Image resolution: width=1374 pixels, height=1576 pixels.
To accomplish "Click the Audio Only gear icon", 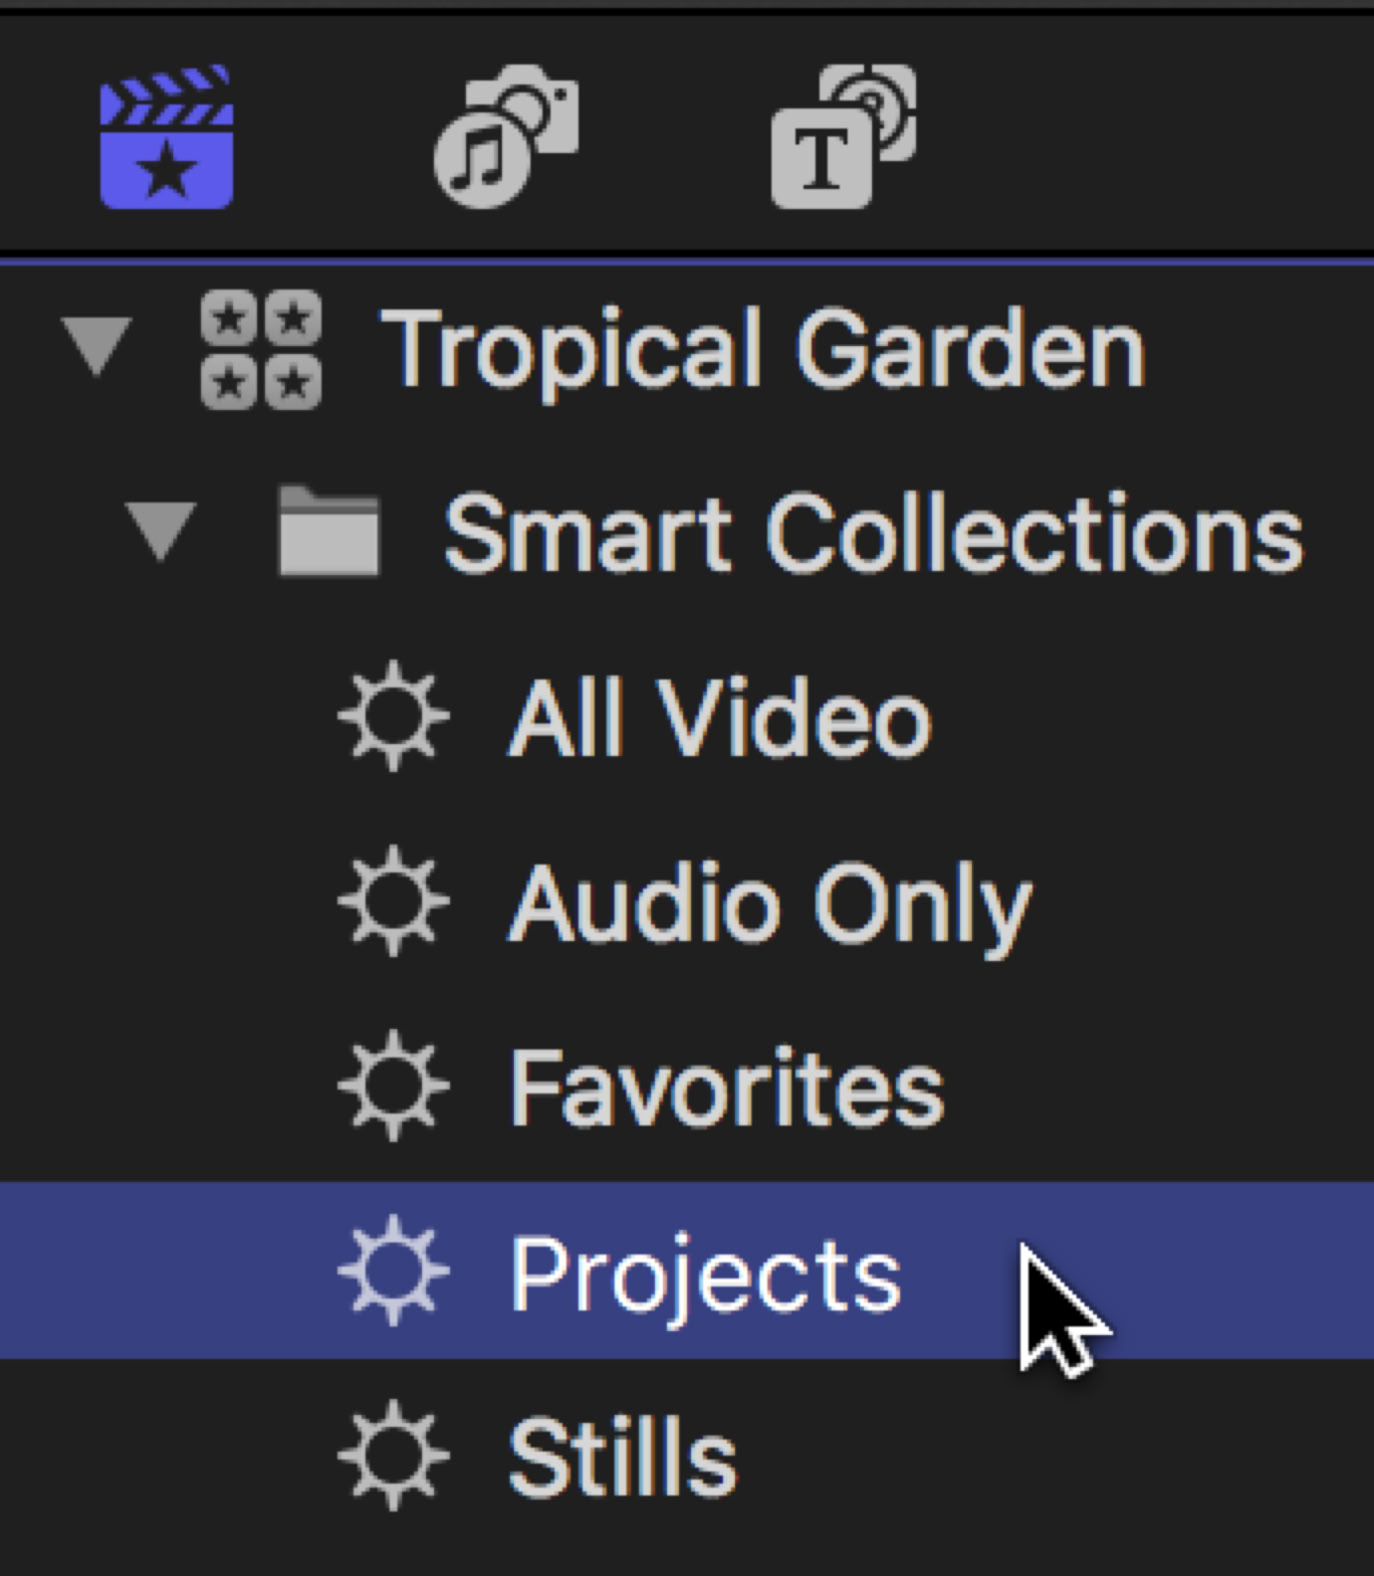I will [x=393, y=901].
